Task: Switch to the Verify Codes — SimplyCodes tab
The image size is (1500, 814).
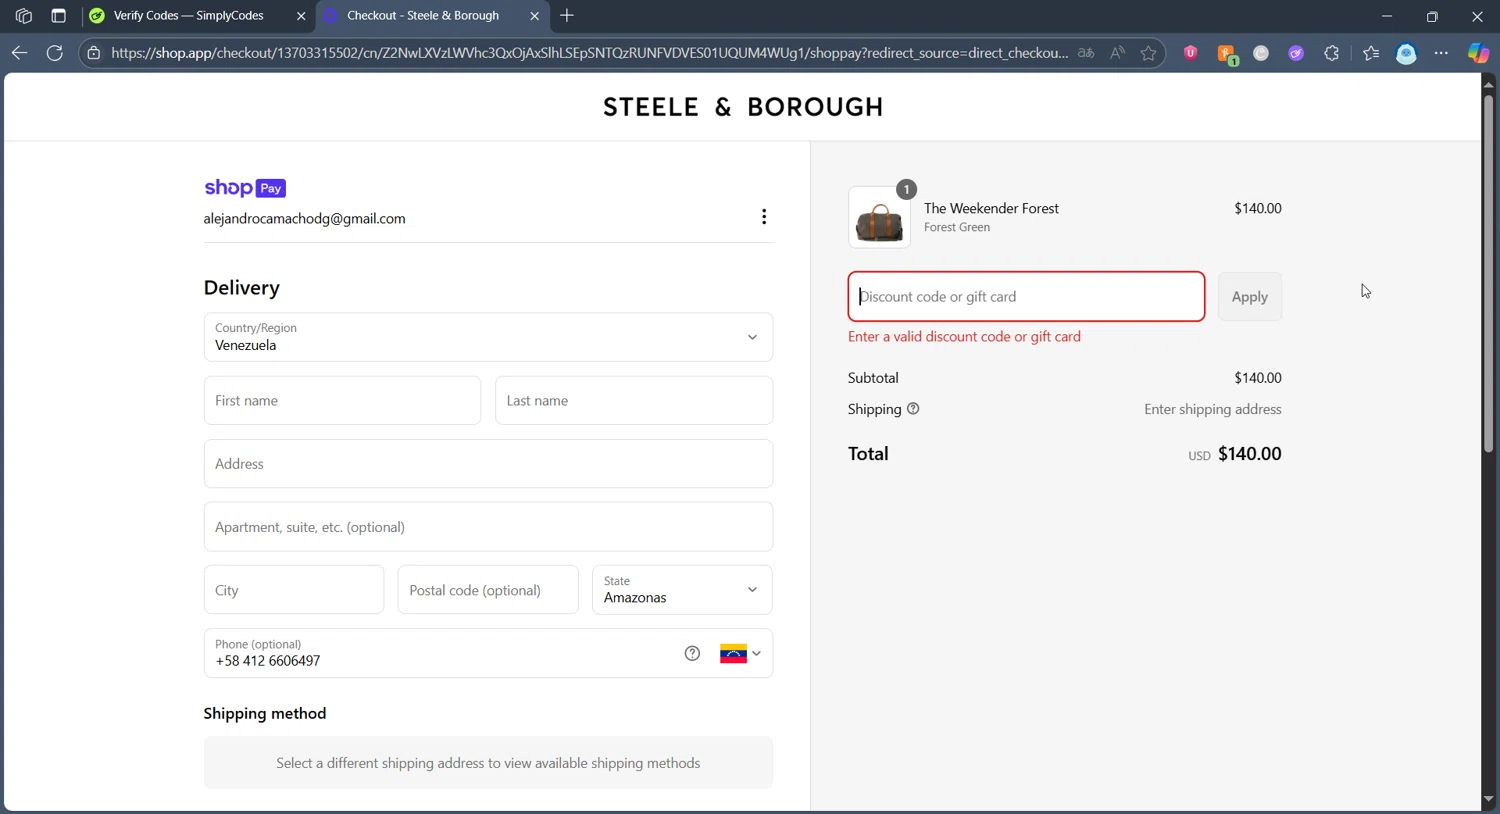Action: click(x=188, y=16)
